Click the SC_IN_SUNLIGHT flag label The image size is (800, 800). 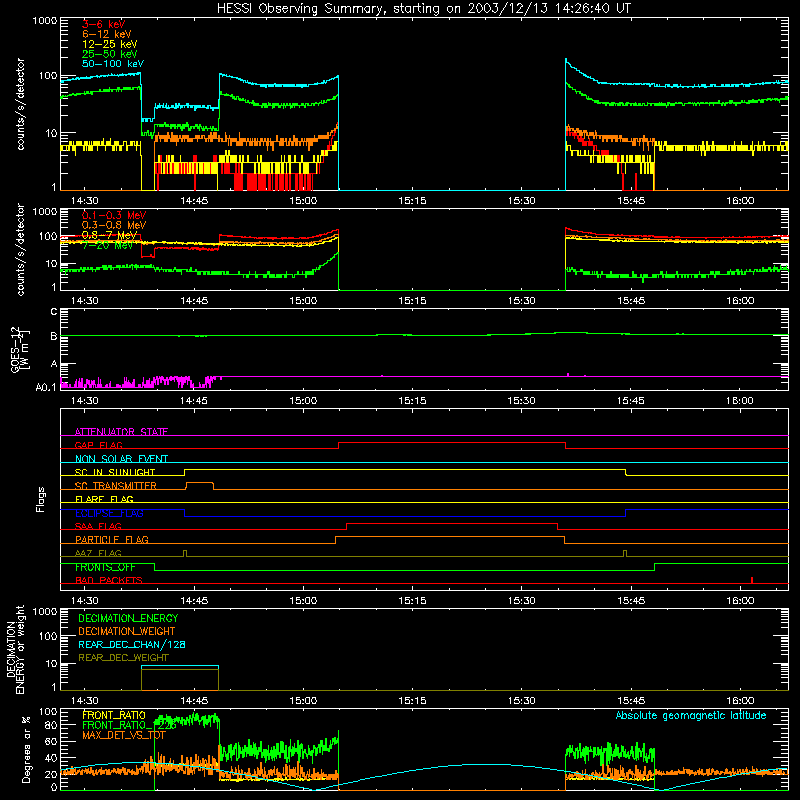(115, 472)
